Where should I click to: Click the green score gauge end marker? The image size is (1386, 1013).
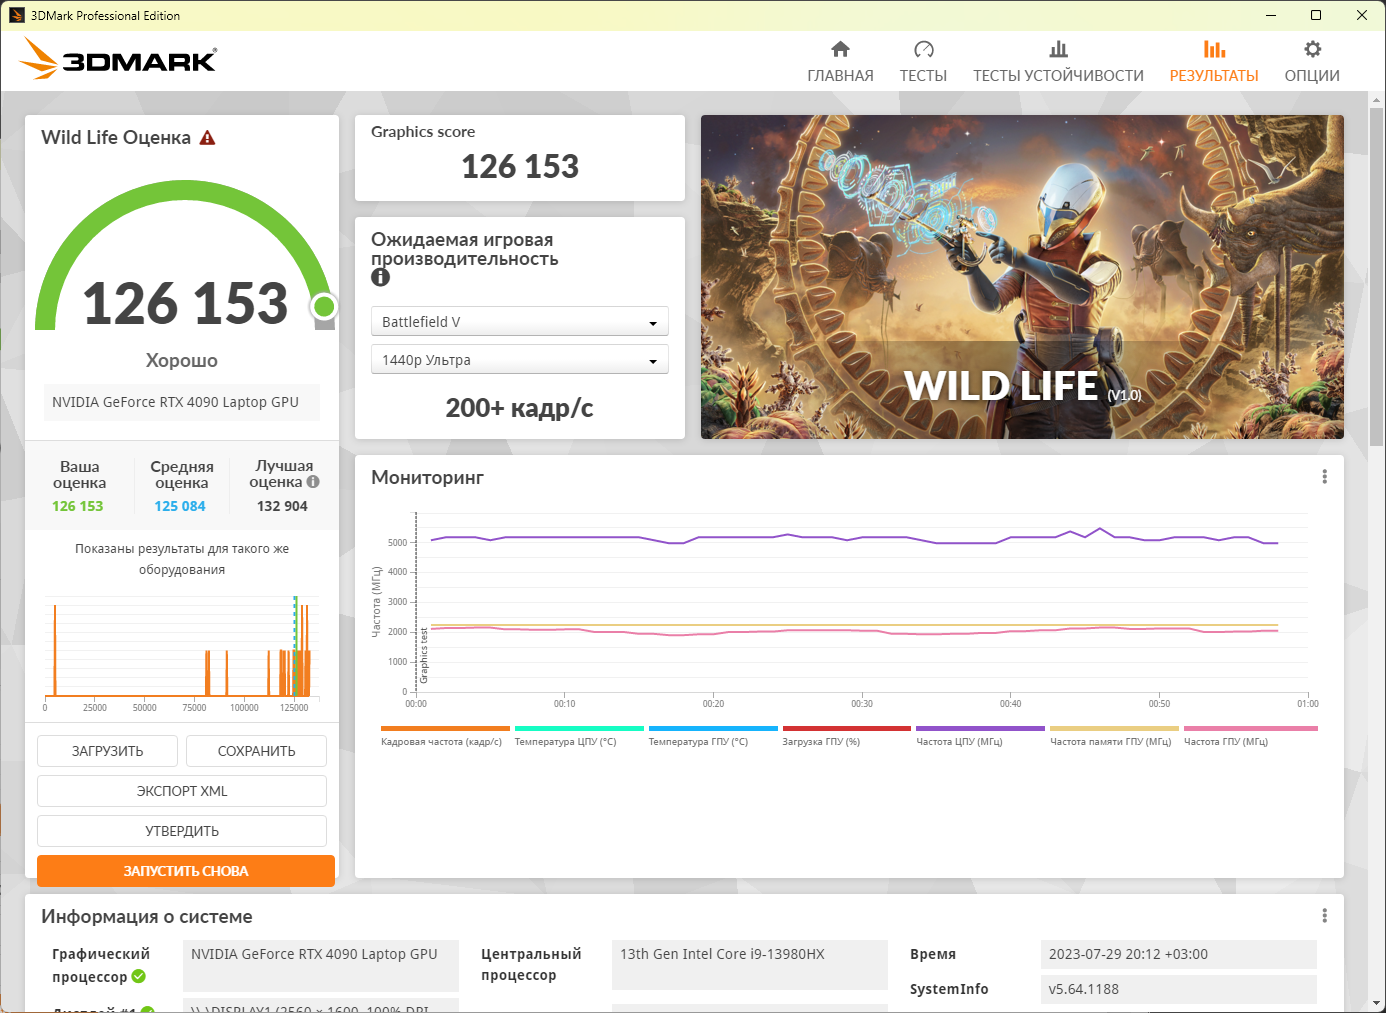click(x=323, y=306)
